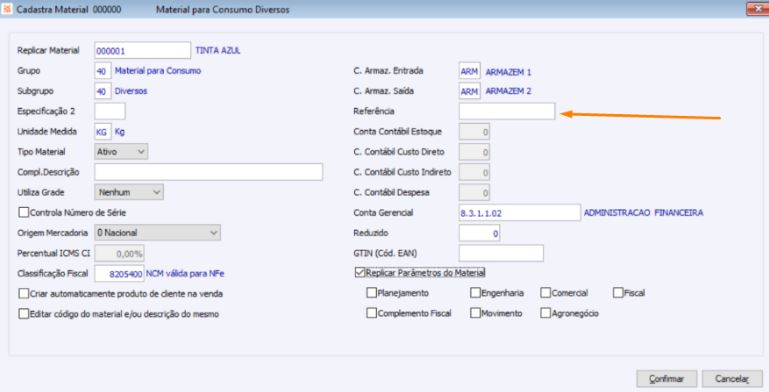This screenshot has height=392, width=769.
Task: Click the ARMAZEM 2 label
Action: (508, 91)
